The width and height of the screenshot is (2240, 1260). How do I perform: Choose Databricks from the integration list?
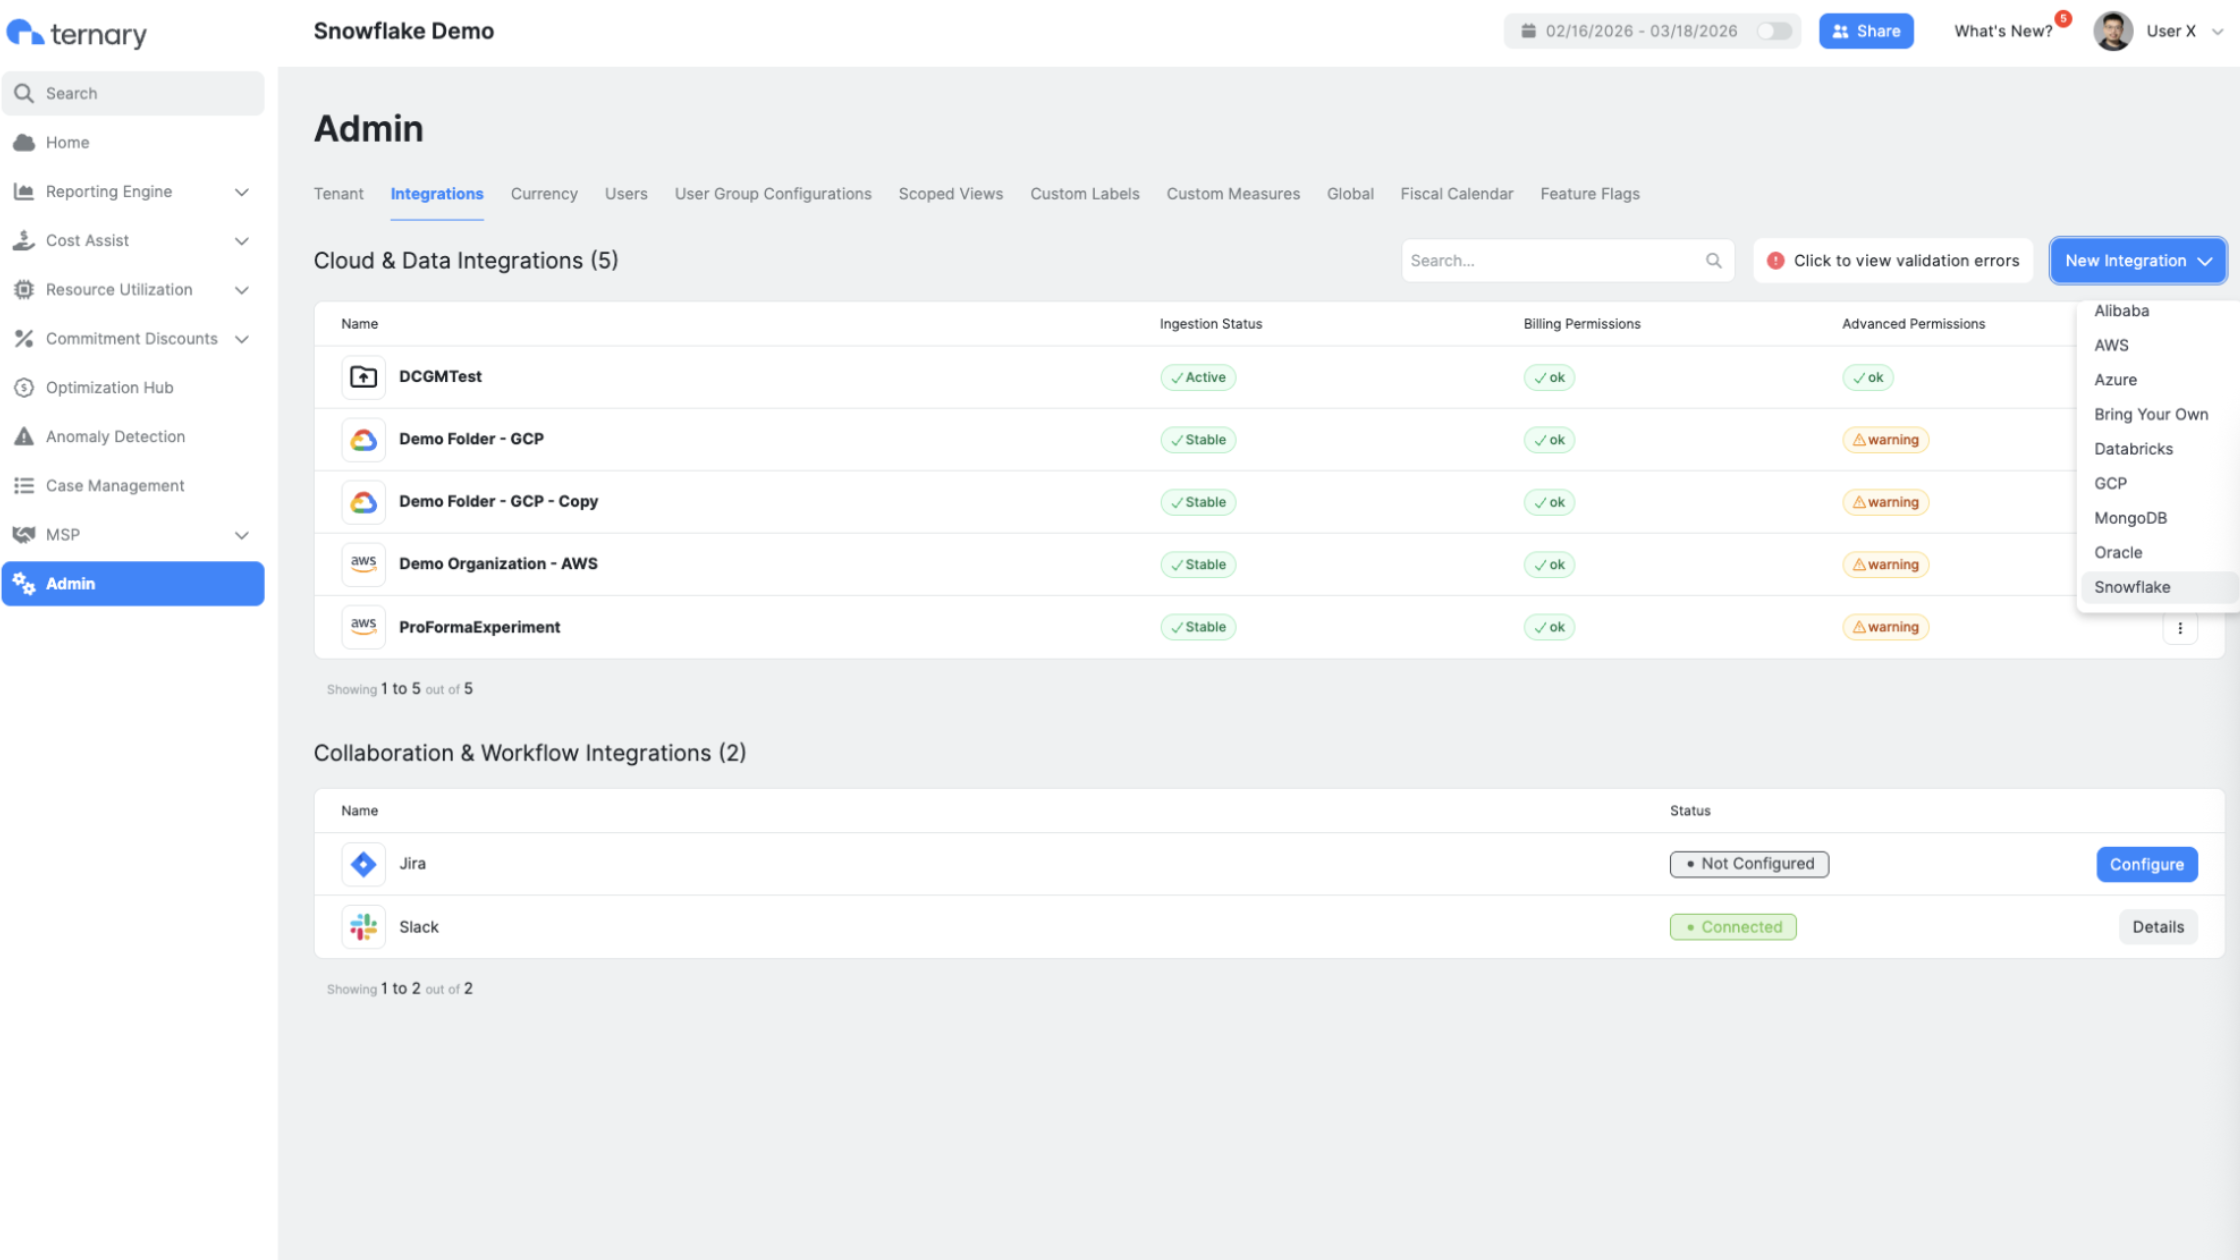click(x=2133, y=449)
